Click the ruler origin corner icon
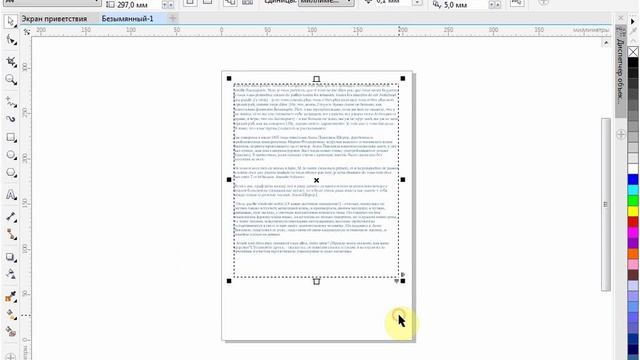 pyautogui.click(x=27, y=31)
